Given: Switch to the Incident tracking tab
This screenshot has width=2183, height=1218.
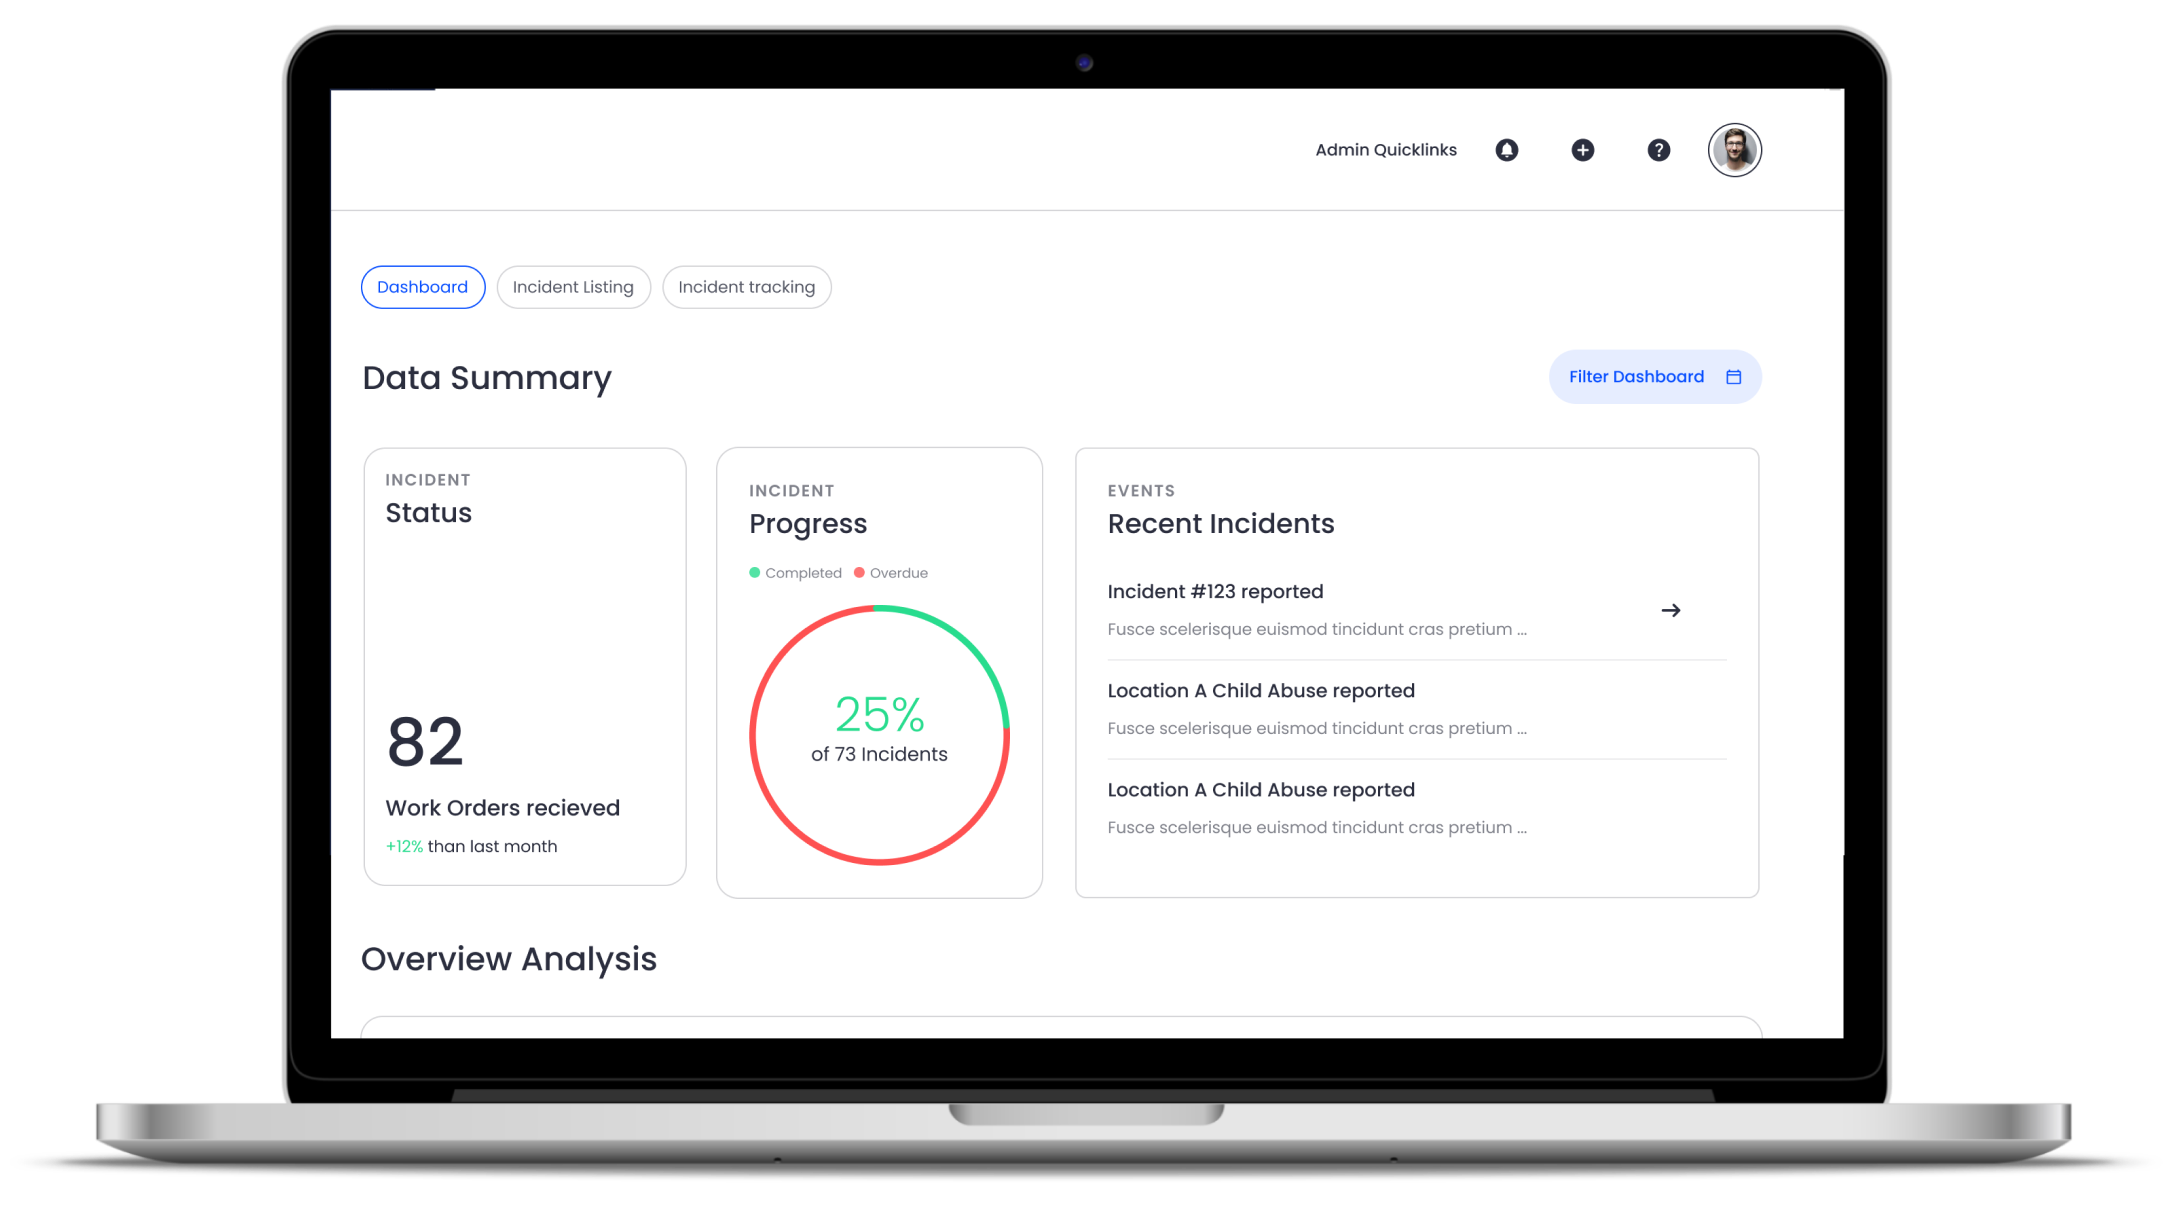Looking at the screenshot, I should pos(747,287).
